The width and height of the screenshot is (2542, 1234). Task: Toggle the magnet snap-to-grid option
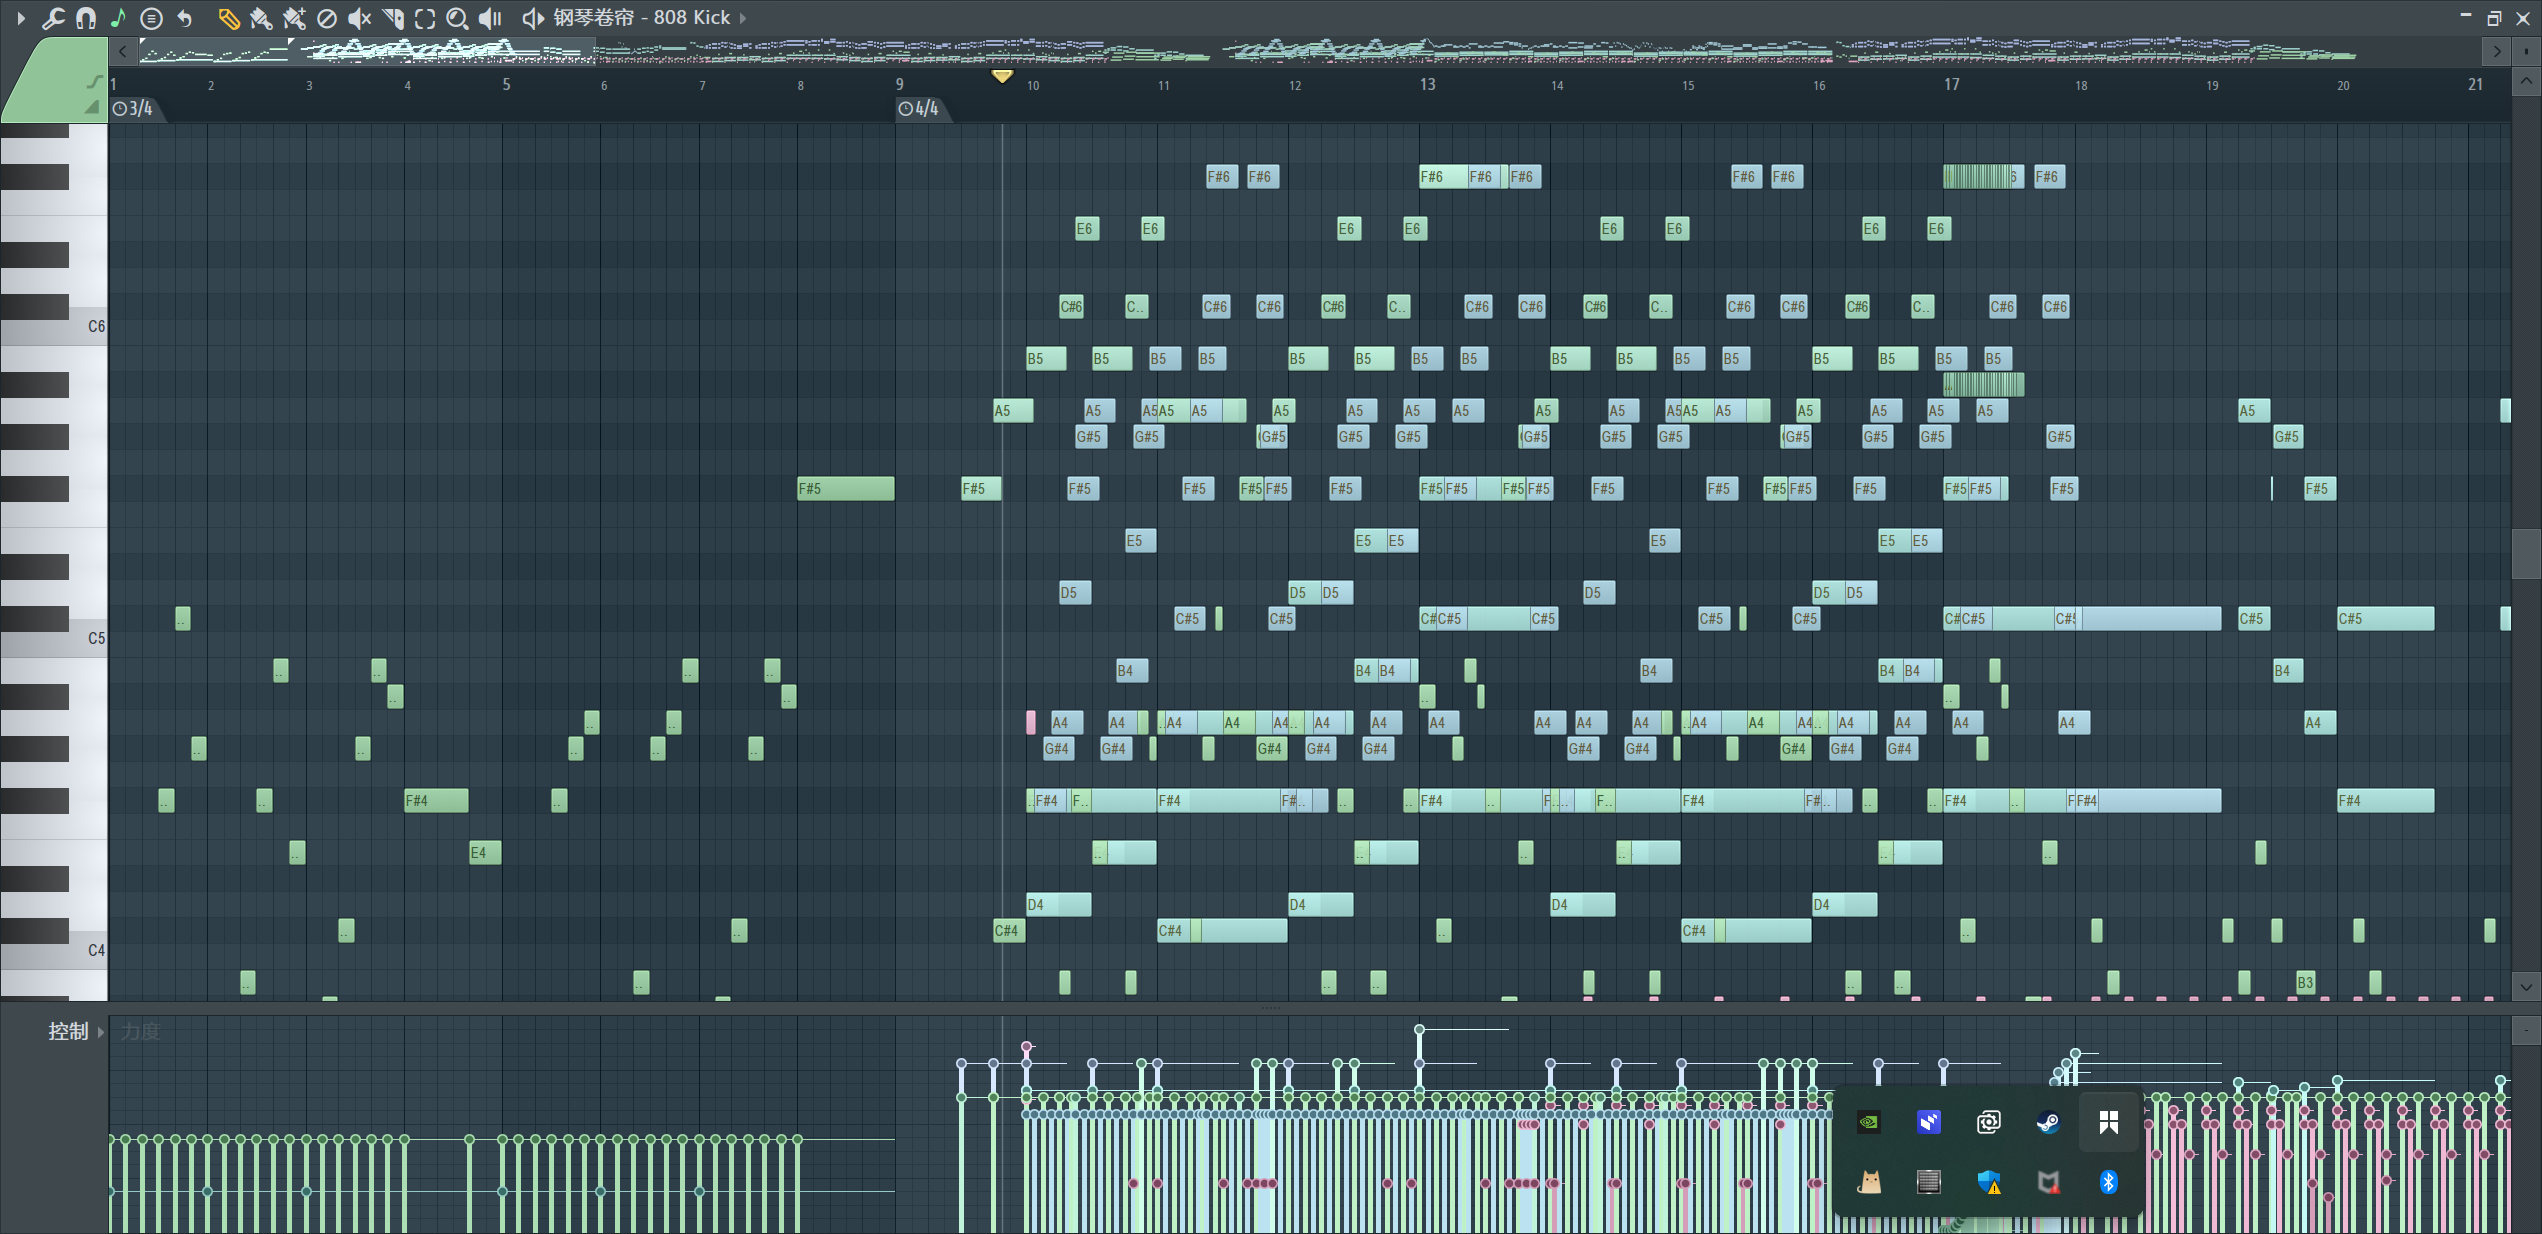pyautogui.click(x=86, y=18)
